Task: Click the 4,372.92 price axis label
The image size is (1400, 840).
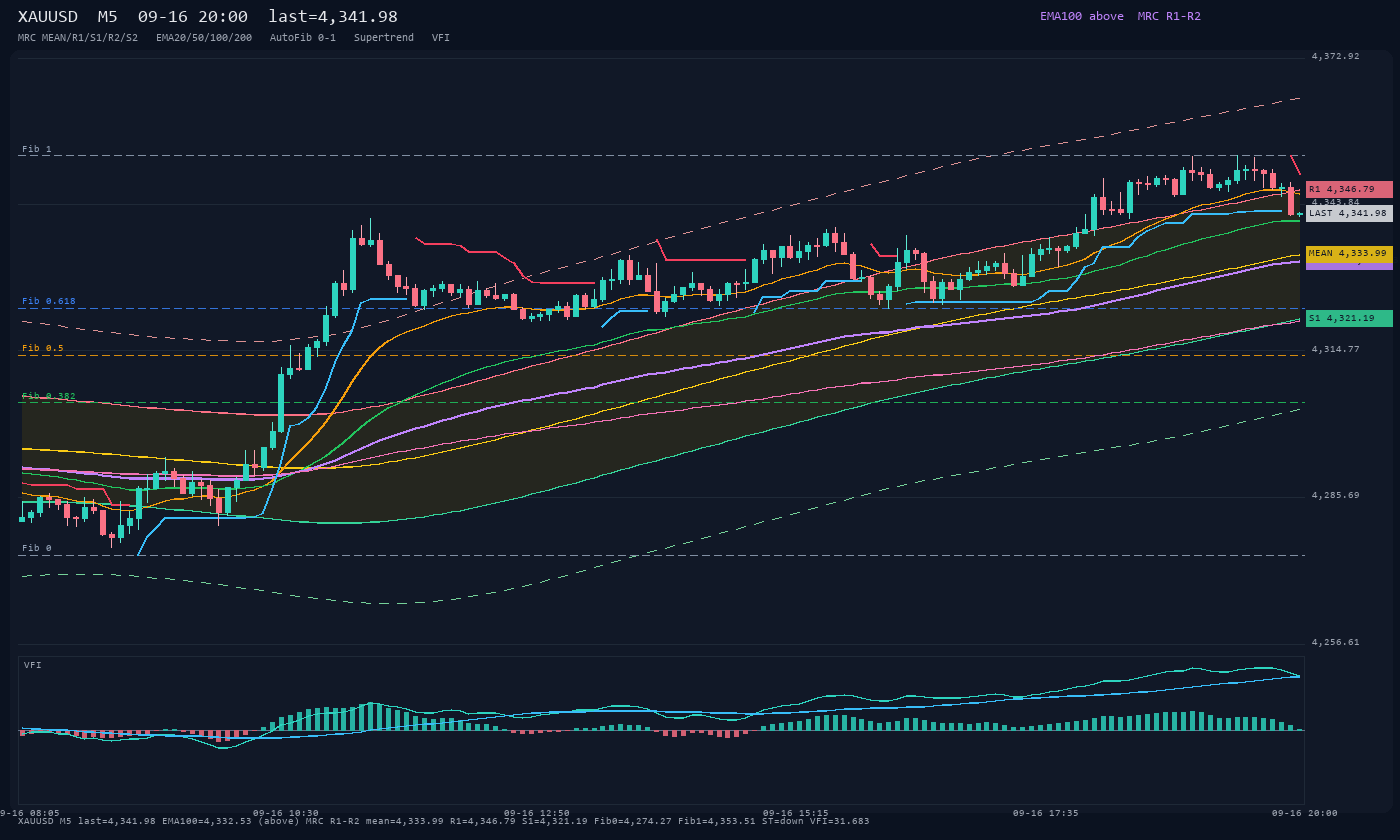Action: tap(1336, 56)
